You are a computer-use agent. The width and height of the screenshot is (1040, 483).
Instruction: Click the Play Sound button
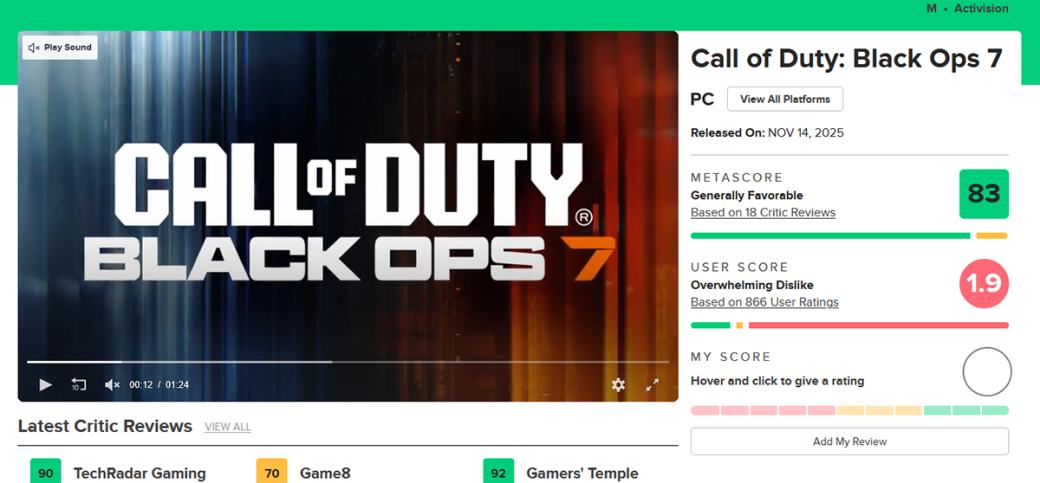pos(60,48)
